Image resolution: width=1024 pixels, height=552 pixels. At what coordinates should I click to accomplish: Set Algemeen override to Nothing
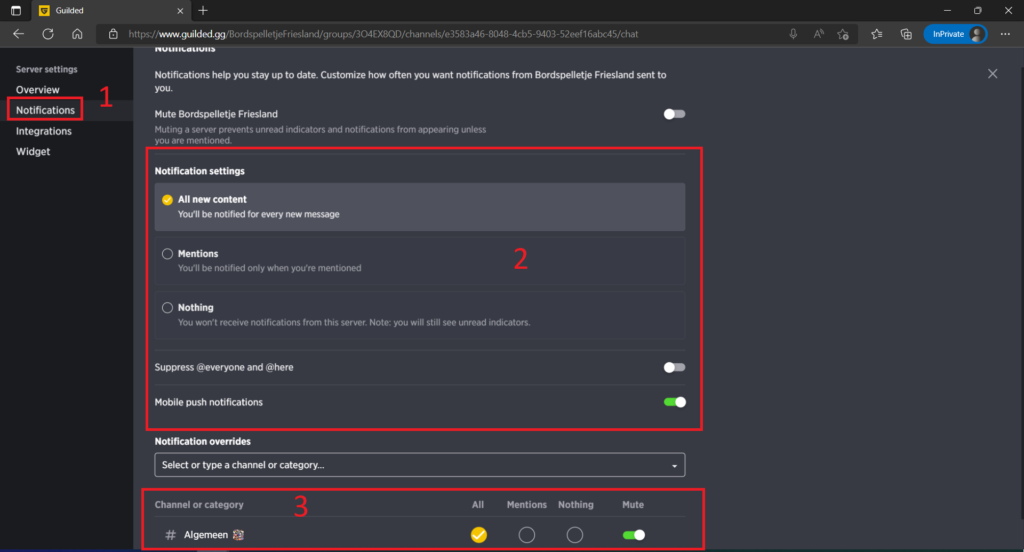point(575,534)
